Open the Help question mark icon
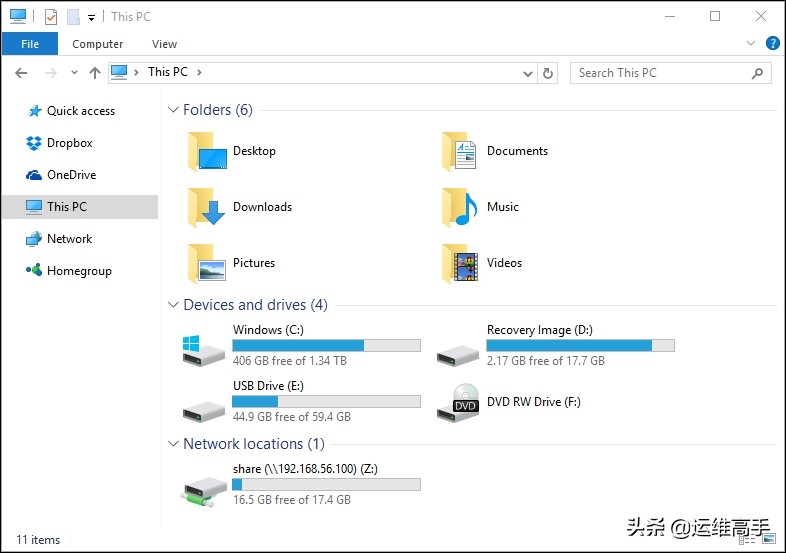This screenshot has height=553, width=786. [x=772, y=43]
